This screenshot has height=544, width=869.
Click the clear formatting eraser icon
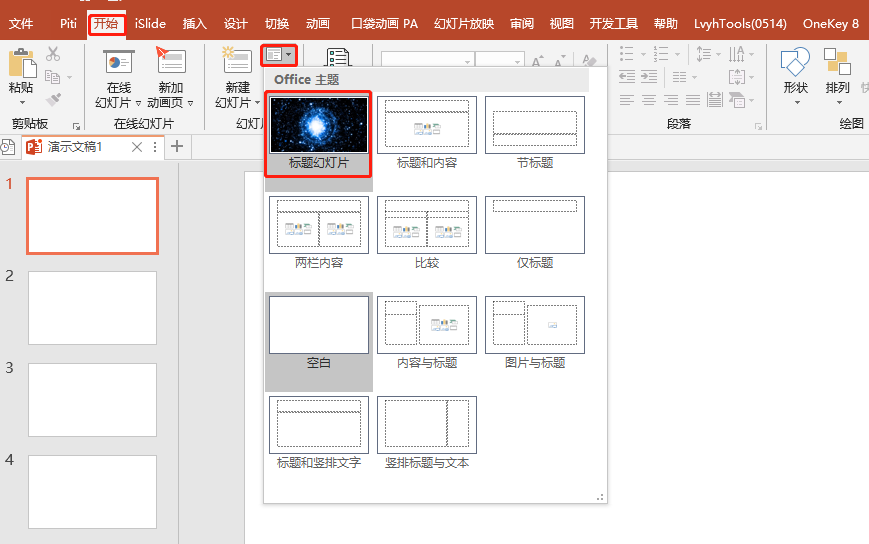tap(589, 60)
